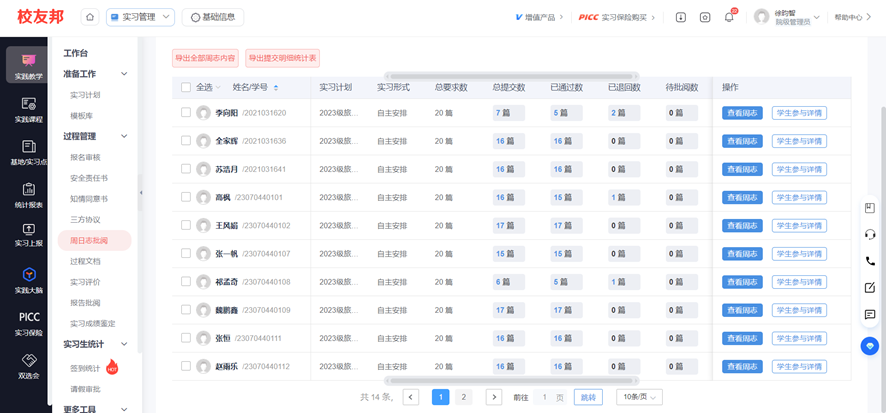The width and height of the screenshot is (886, 413).
Task: Tick the 全选 select-all checkbox
Action: pyautogui.click(x=186, y=88)
